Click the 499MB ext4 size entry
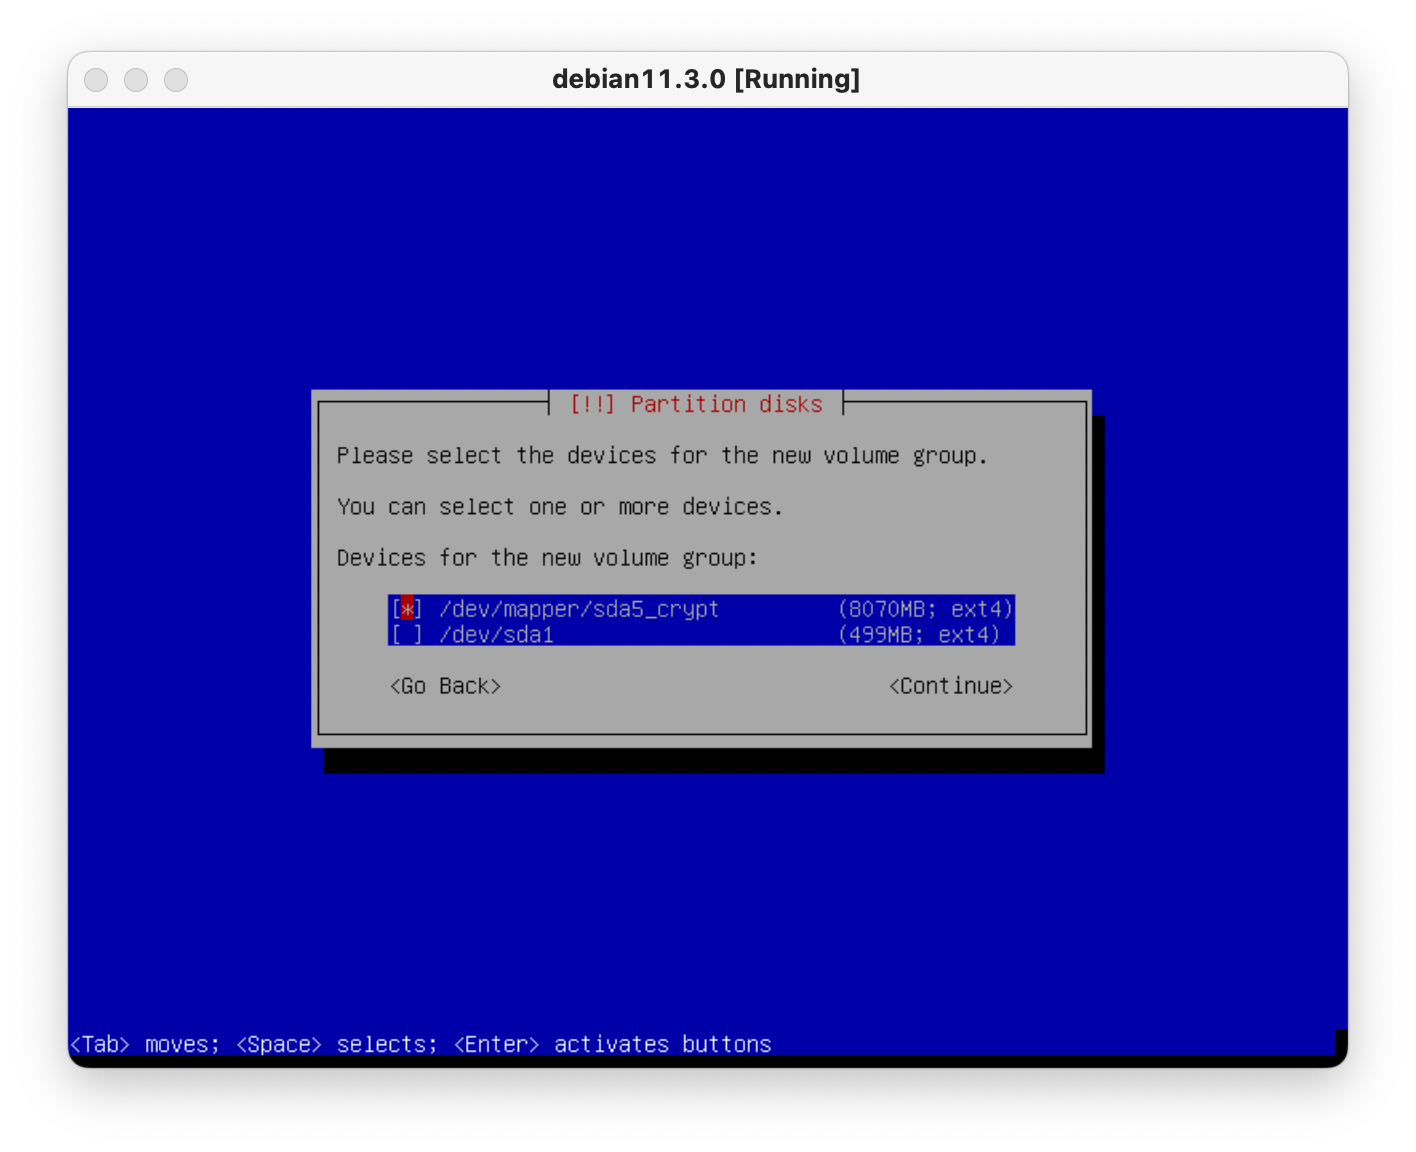Screen dimensions: 1416x1152 [x=919, y=635]
